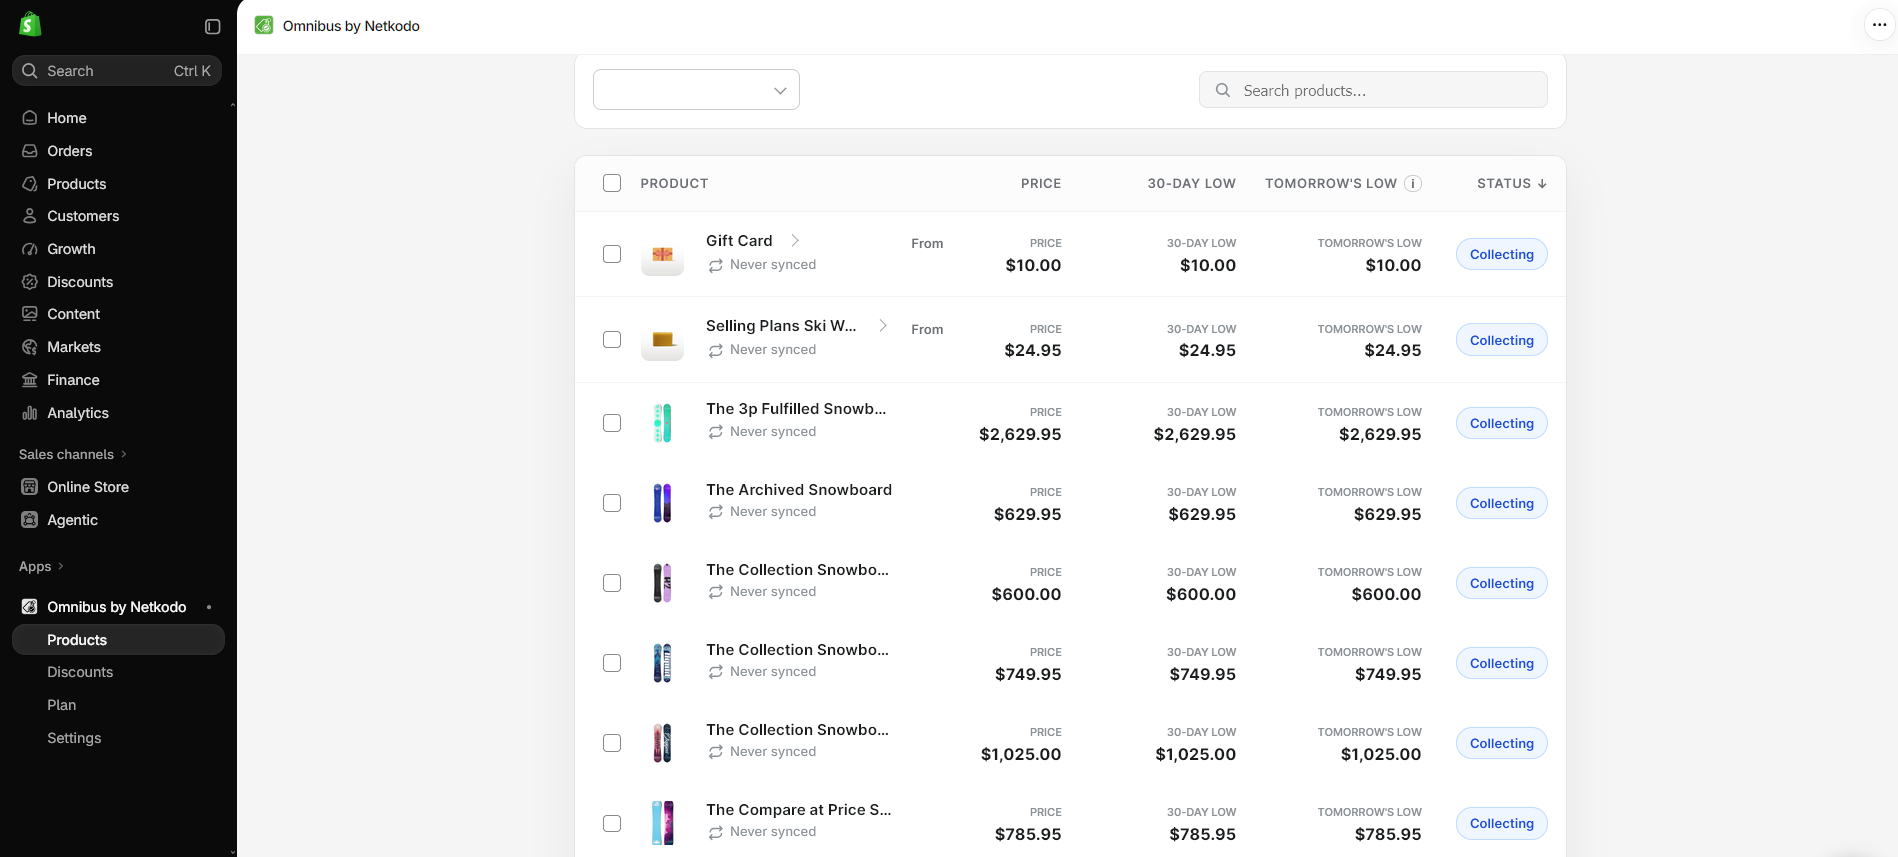
Task: Click the Analytics bar chart icon
Action: tap(30, 413)
